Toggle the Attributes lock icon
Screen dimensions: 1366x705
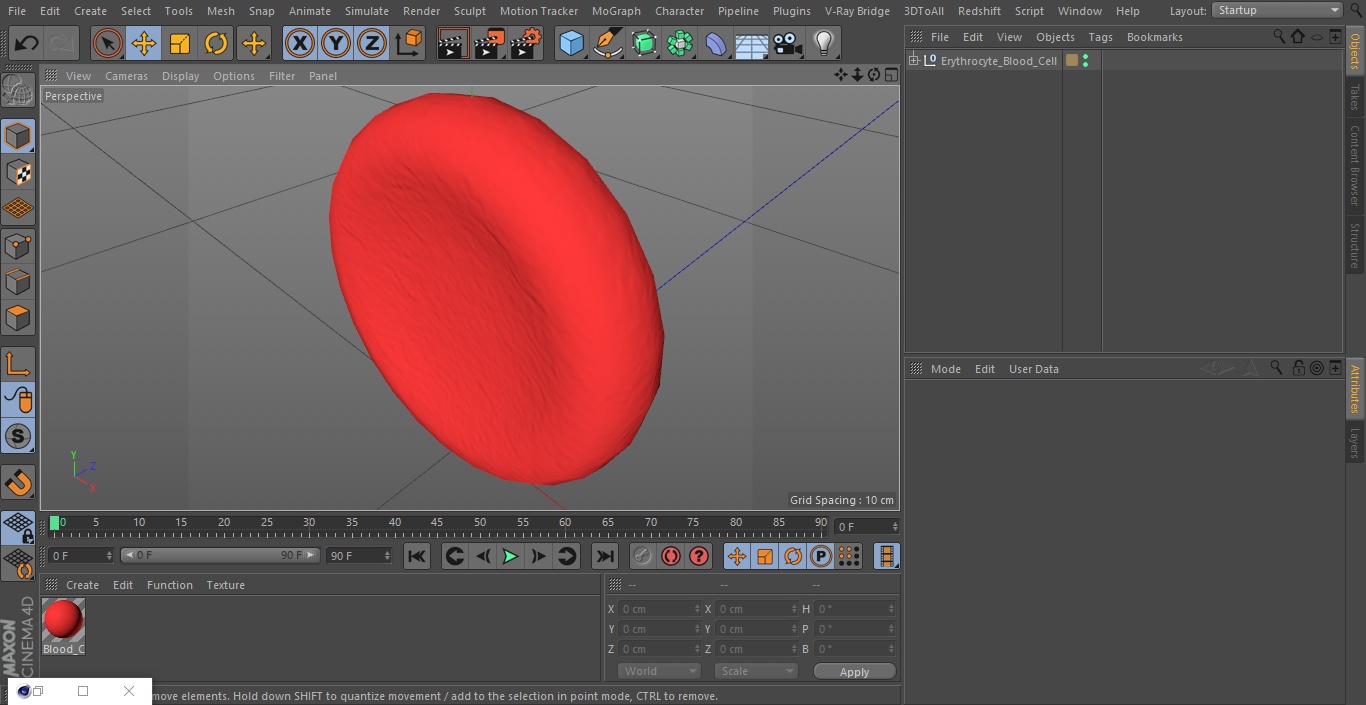click(1298, 368)
